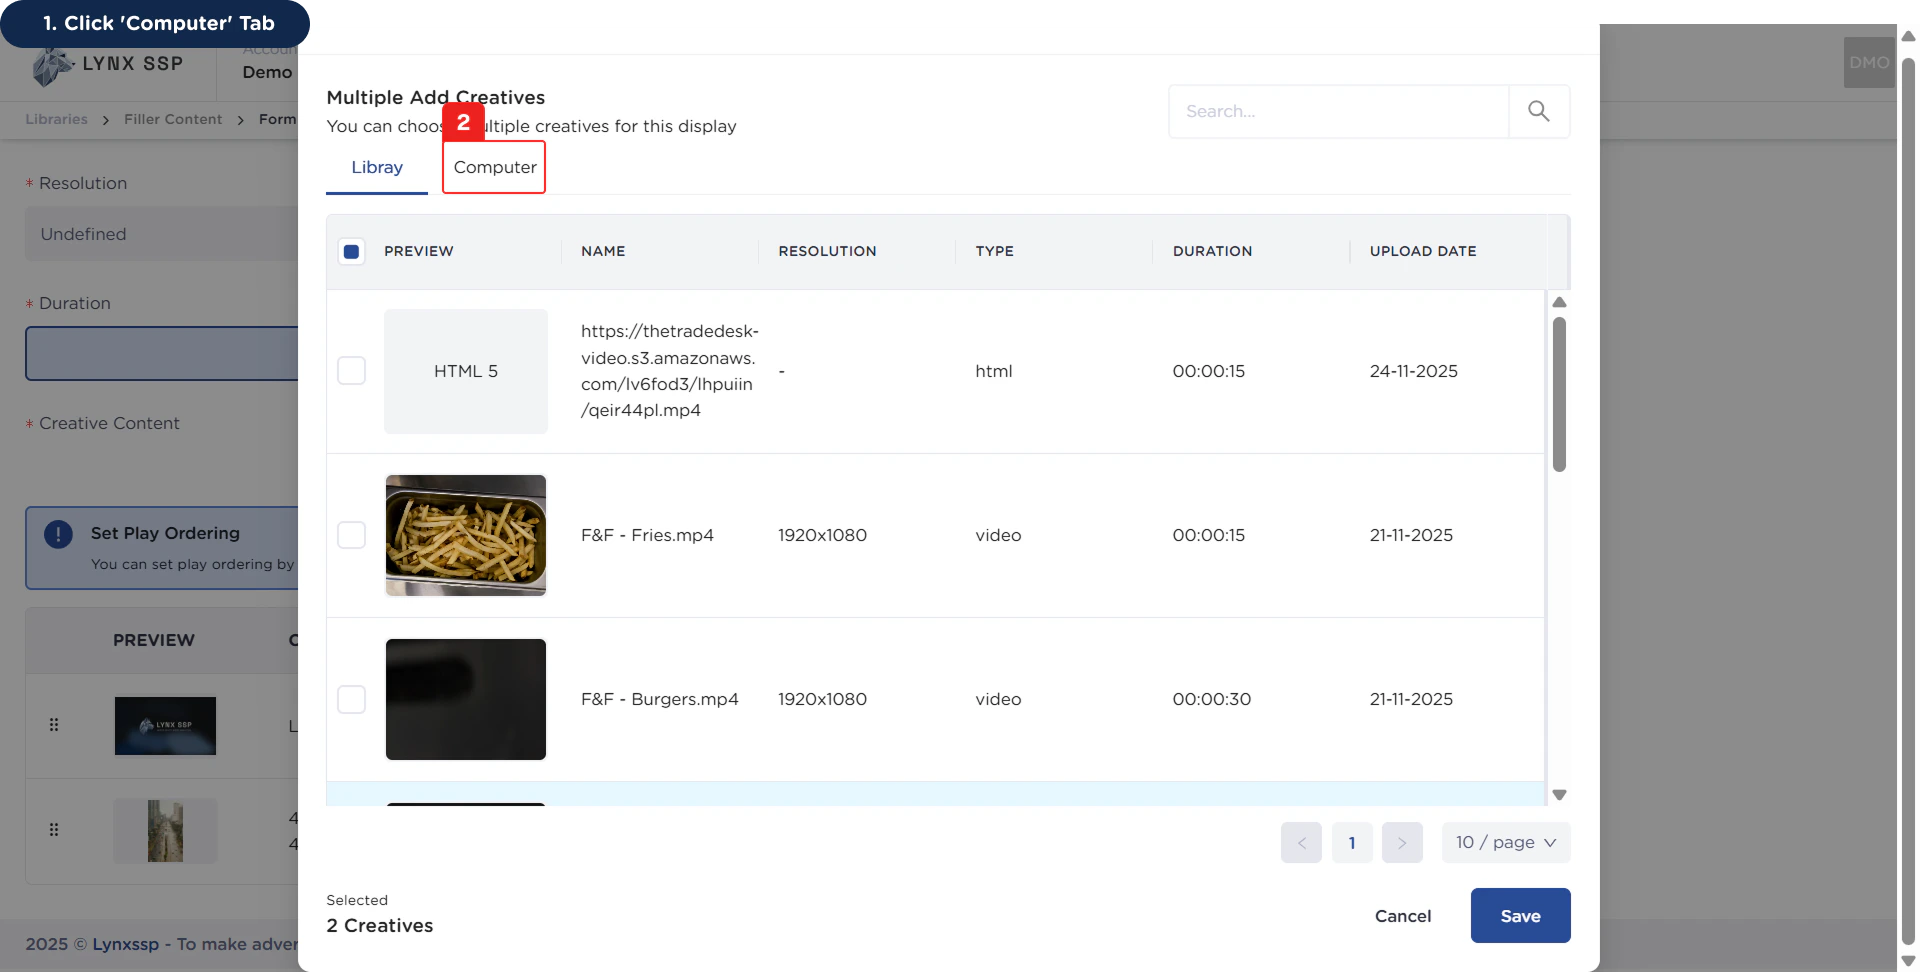Open the '10 / page' dropdown

pyautogui.click(x=1506, y=842)
